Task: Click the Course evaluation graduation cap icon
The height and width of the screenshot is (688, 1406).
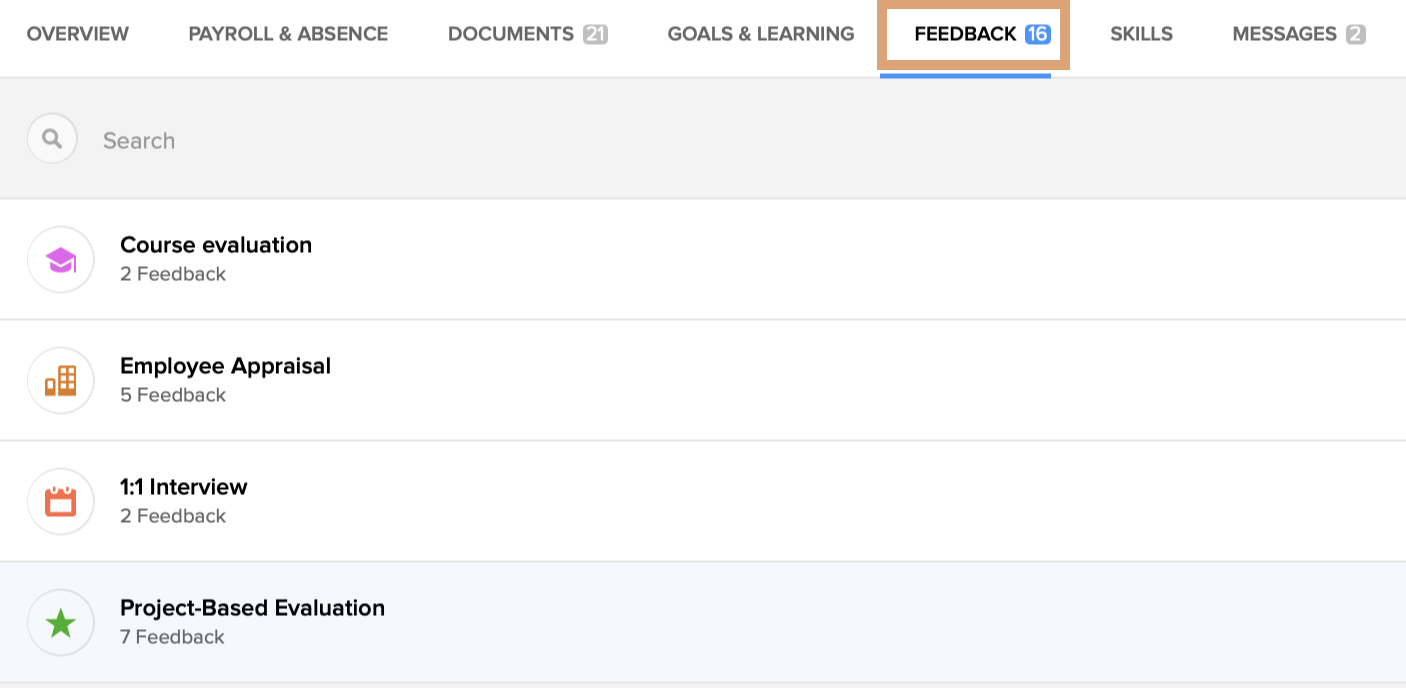Action: [61, 260]
